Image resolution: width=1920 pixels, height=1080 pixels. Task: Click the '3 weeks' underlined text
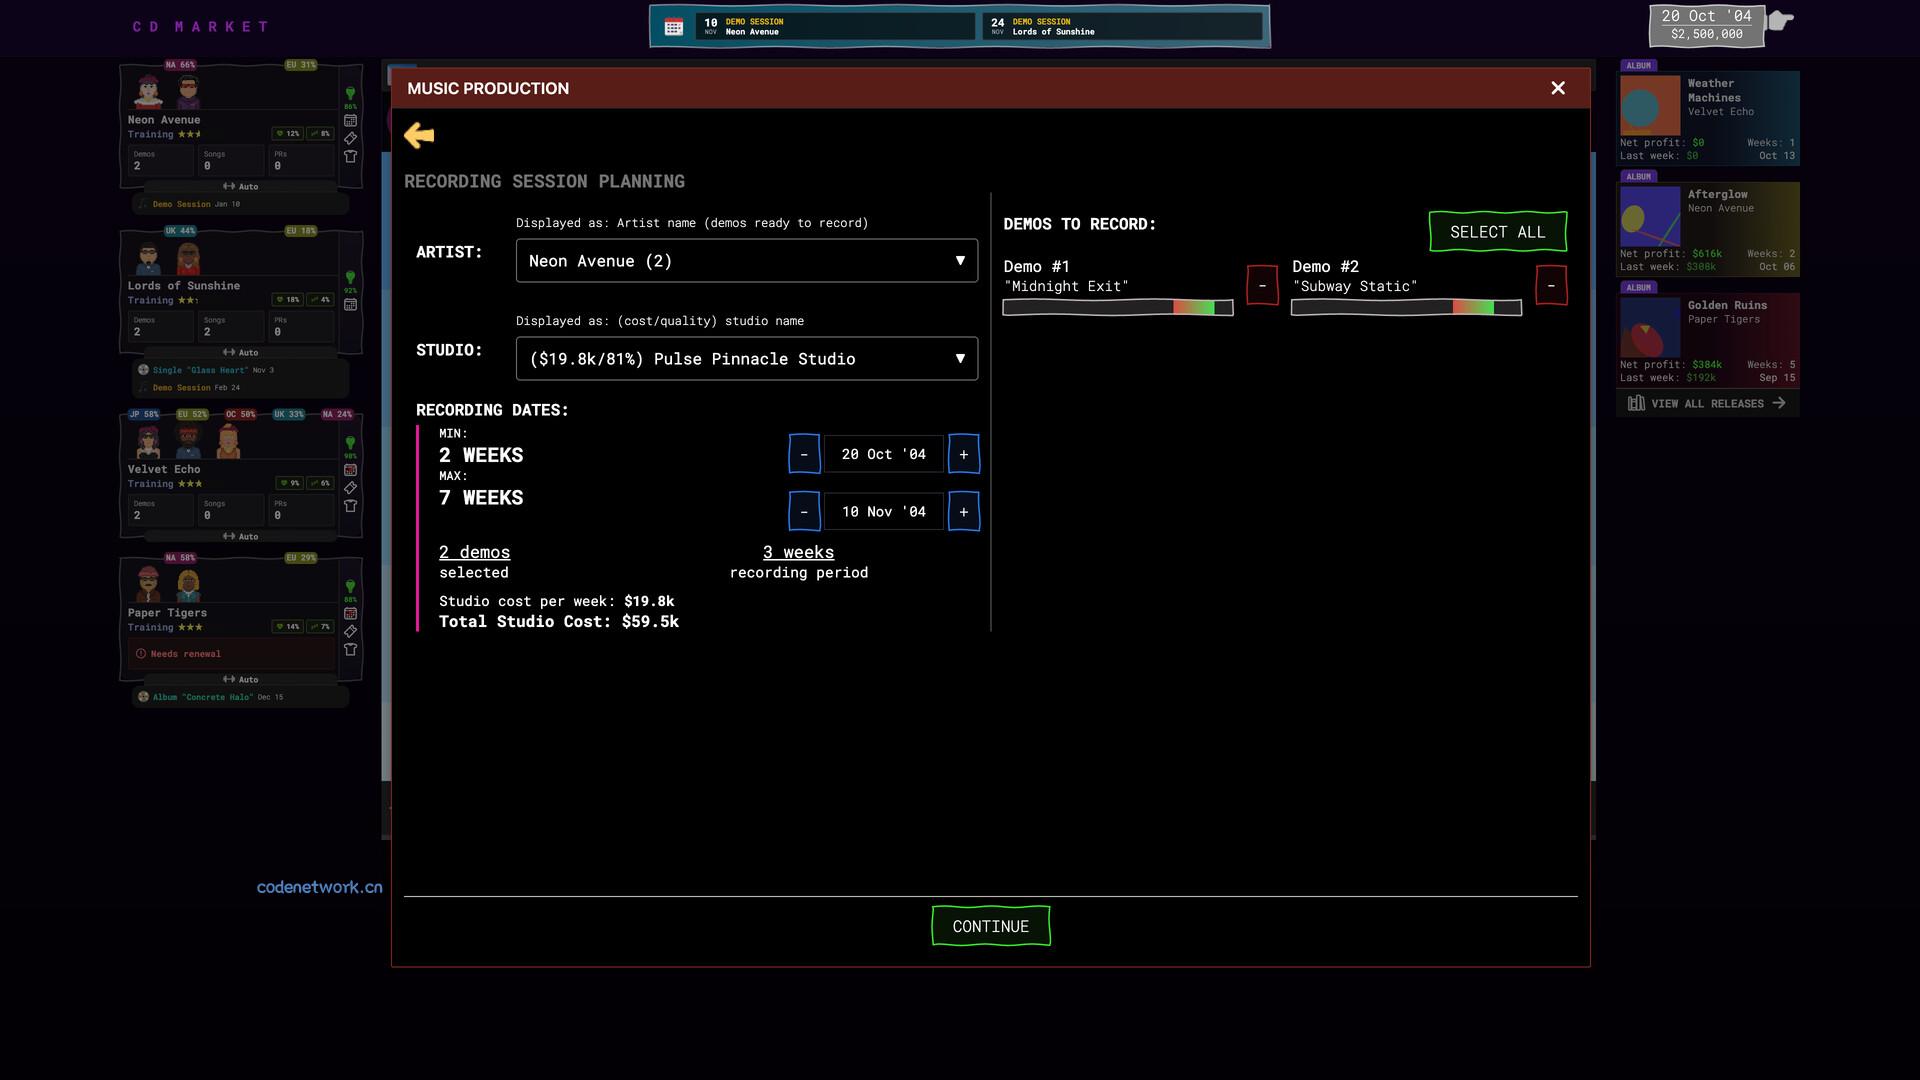798,552
